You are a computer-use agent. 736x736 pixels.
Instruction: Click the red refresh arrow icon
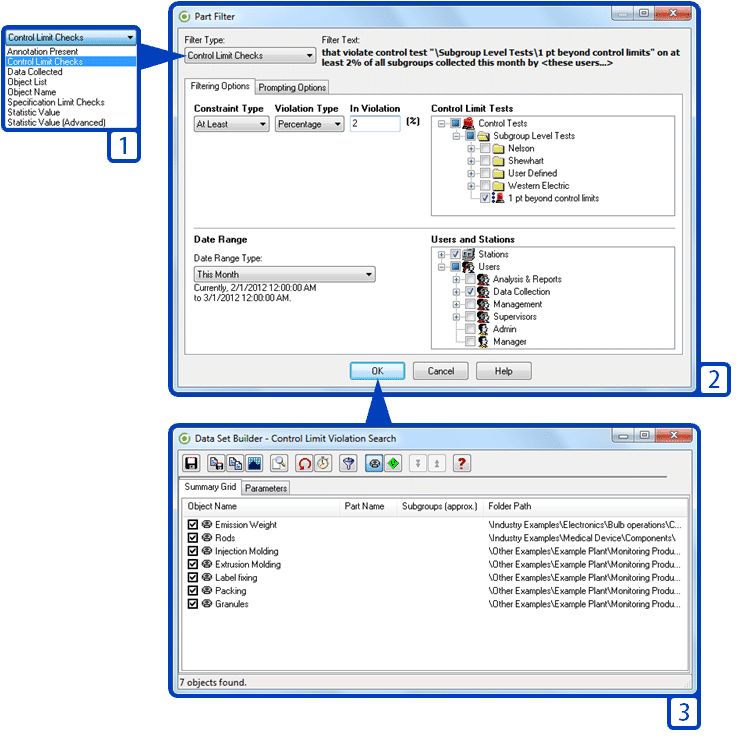304,463
